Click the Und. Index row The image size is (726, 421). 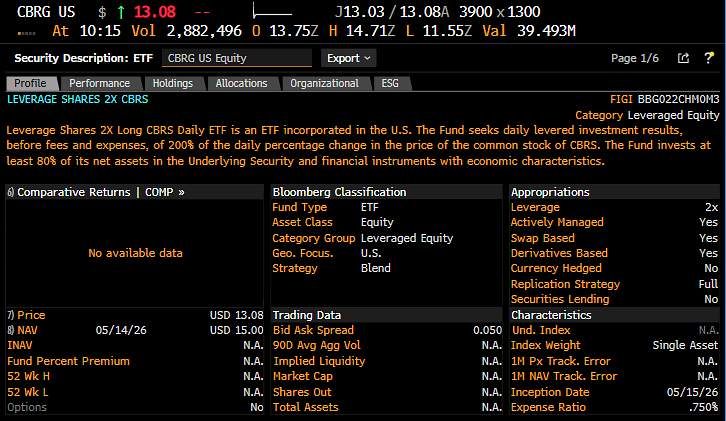pos(614,330)
